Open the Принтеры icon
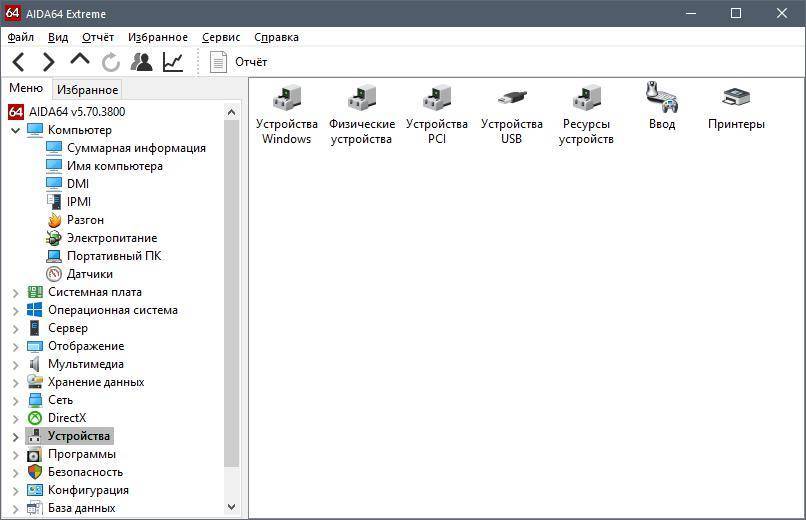The width and height of the screenshot is (806, 520). (736, 107)
